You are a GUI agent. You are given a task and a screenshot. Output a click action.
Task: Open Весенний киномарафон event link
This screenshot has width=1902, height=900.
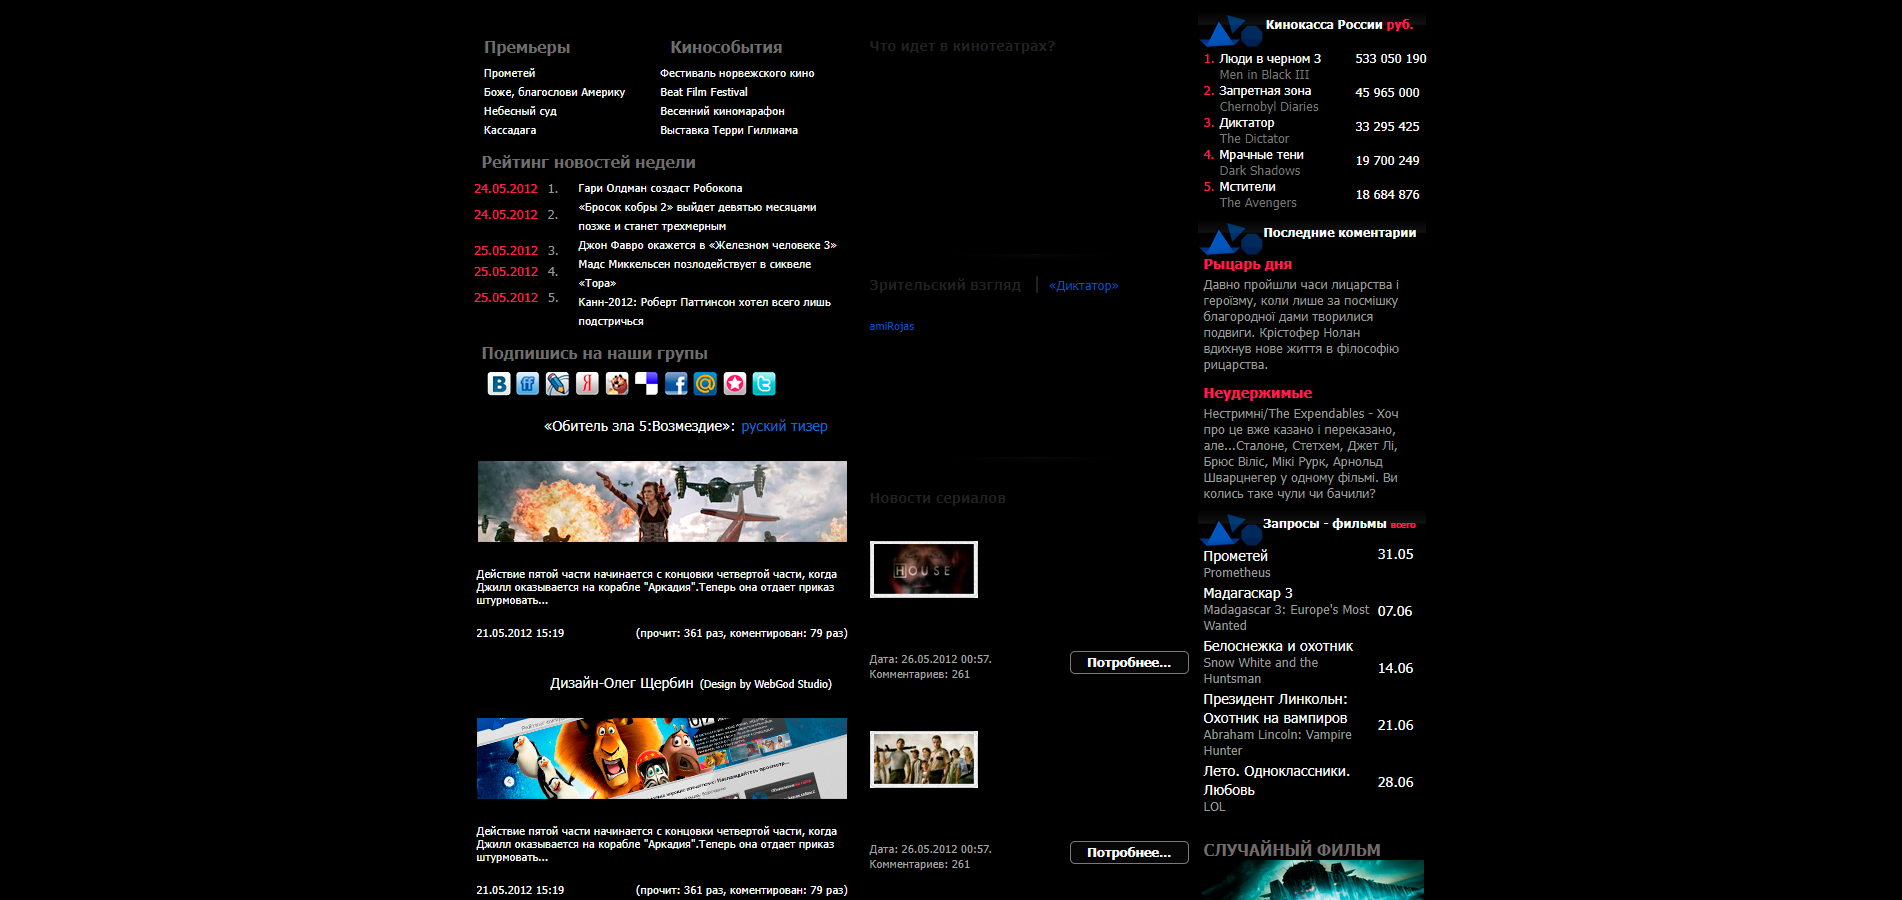pos(722,111)
